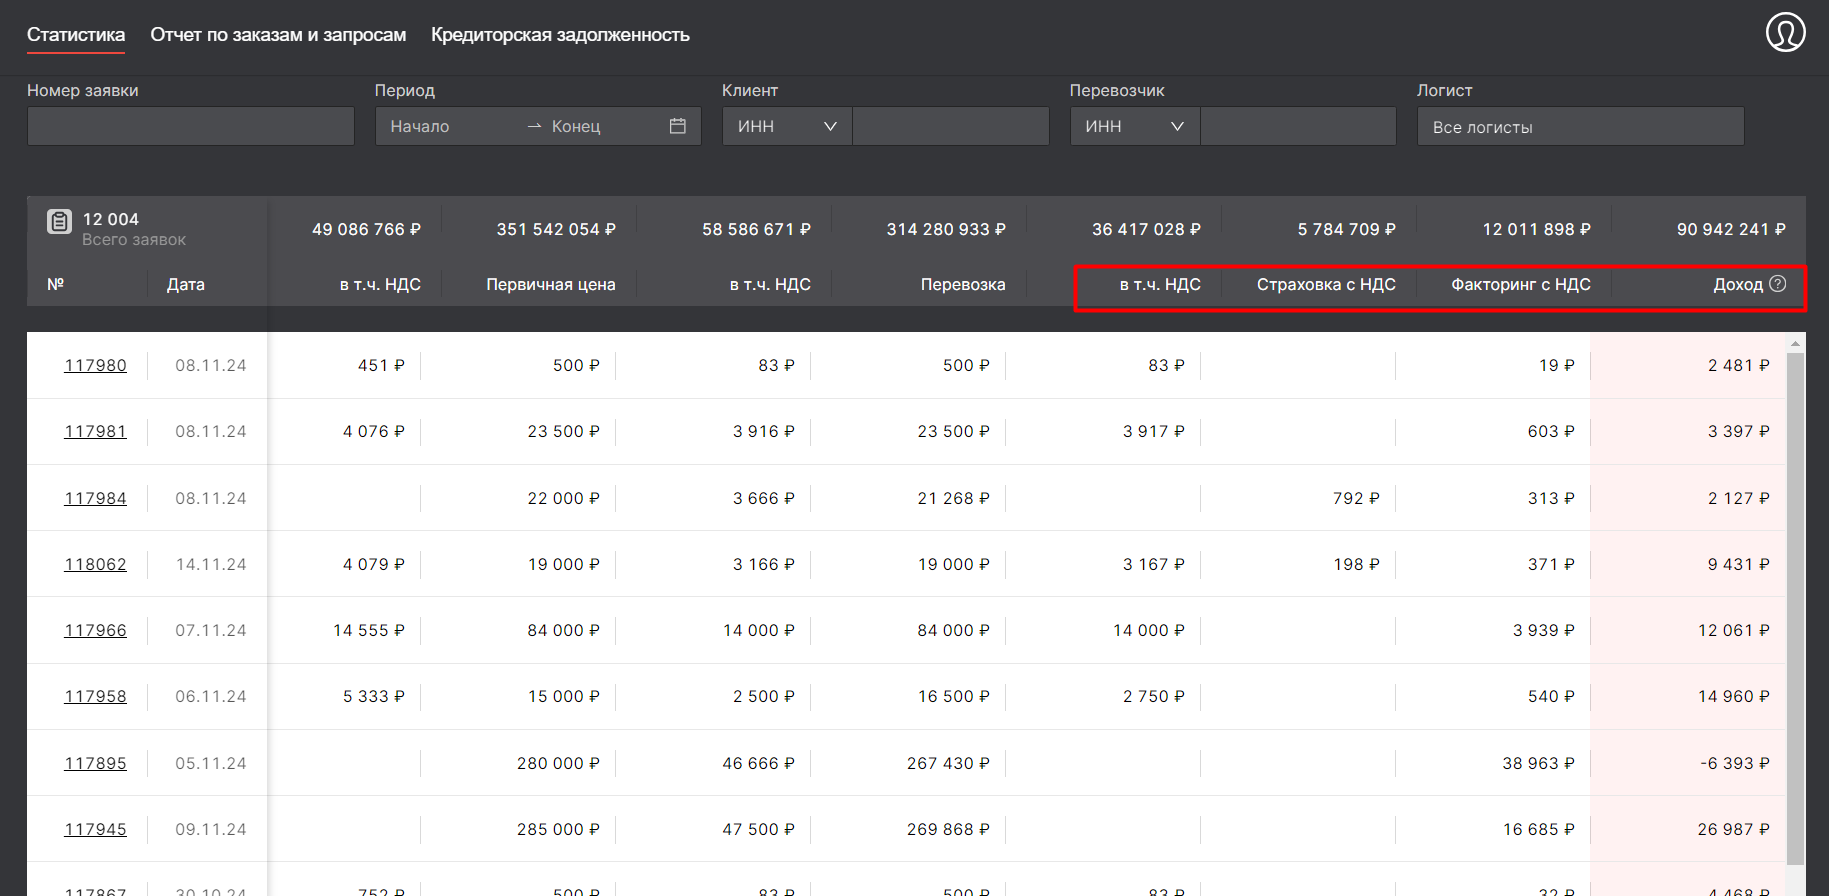This screenshot has height=896, width=1829.
Task: Click the table vertical scrollbar thumb
Action: coord(1796,607)
